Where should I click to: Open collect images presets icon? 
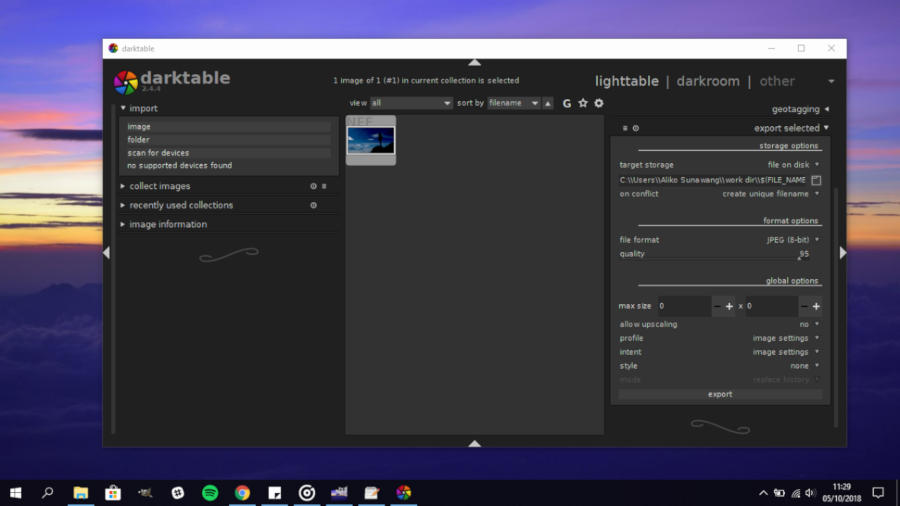(324, 186)
